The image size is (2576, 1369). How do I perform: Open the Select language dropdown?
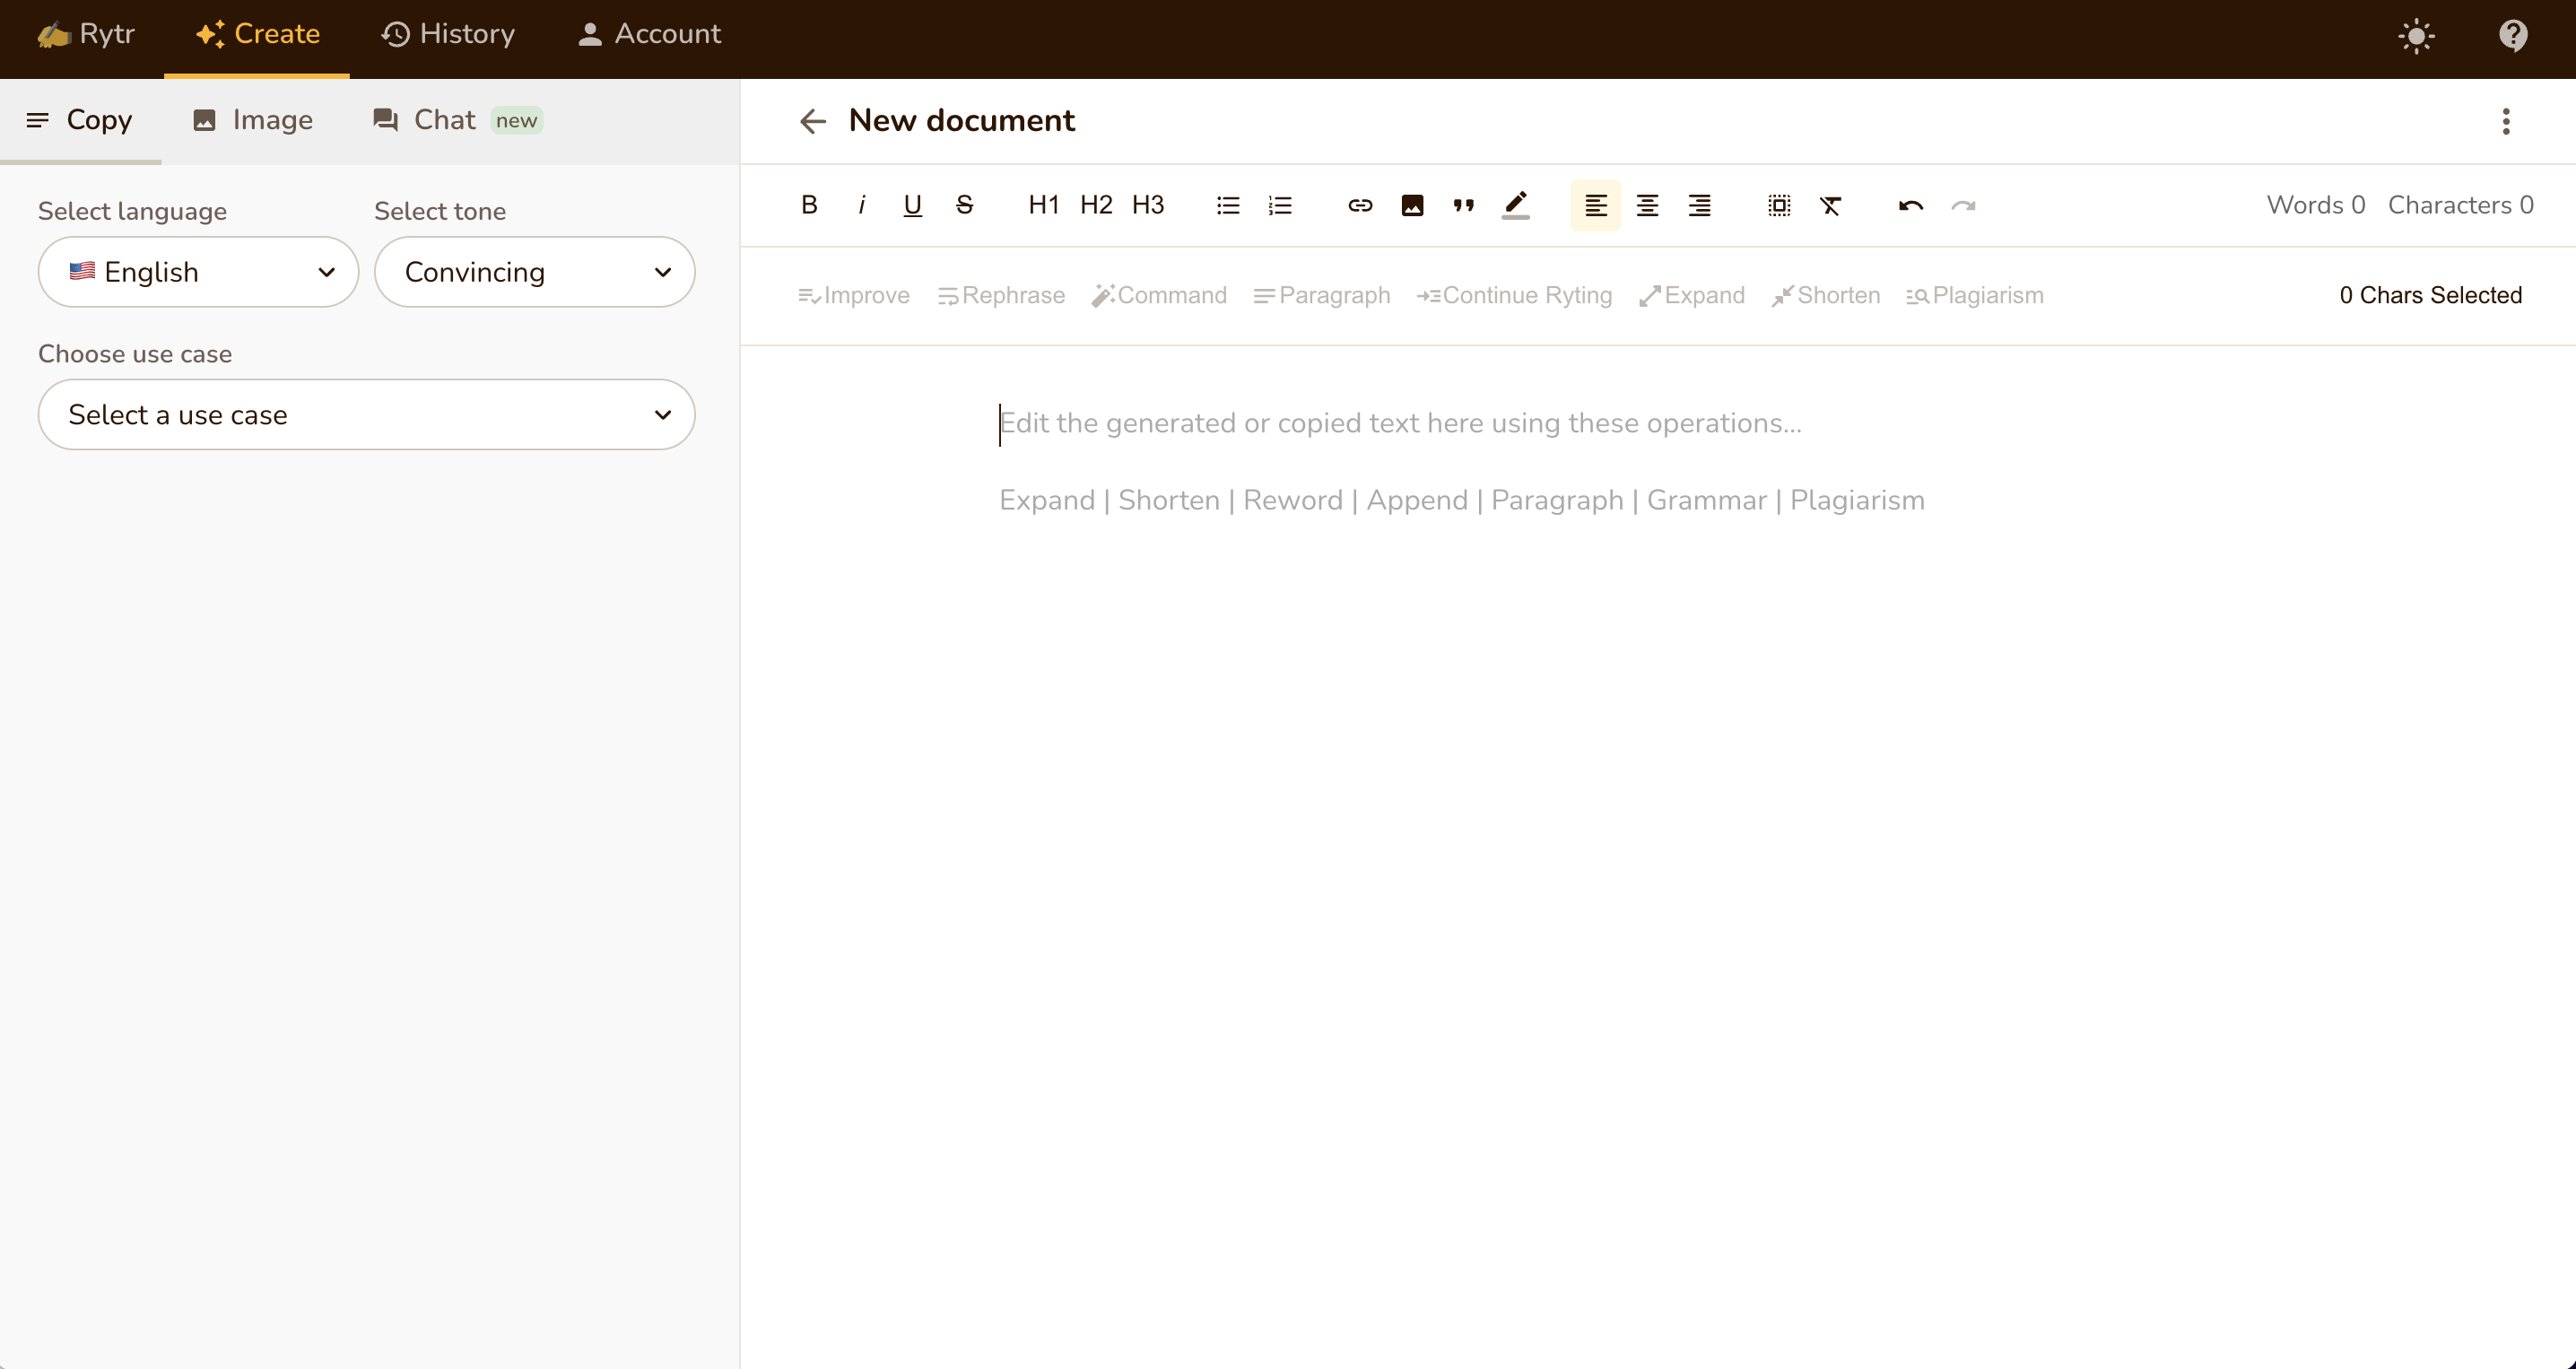197,271
